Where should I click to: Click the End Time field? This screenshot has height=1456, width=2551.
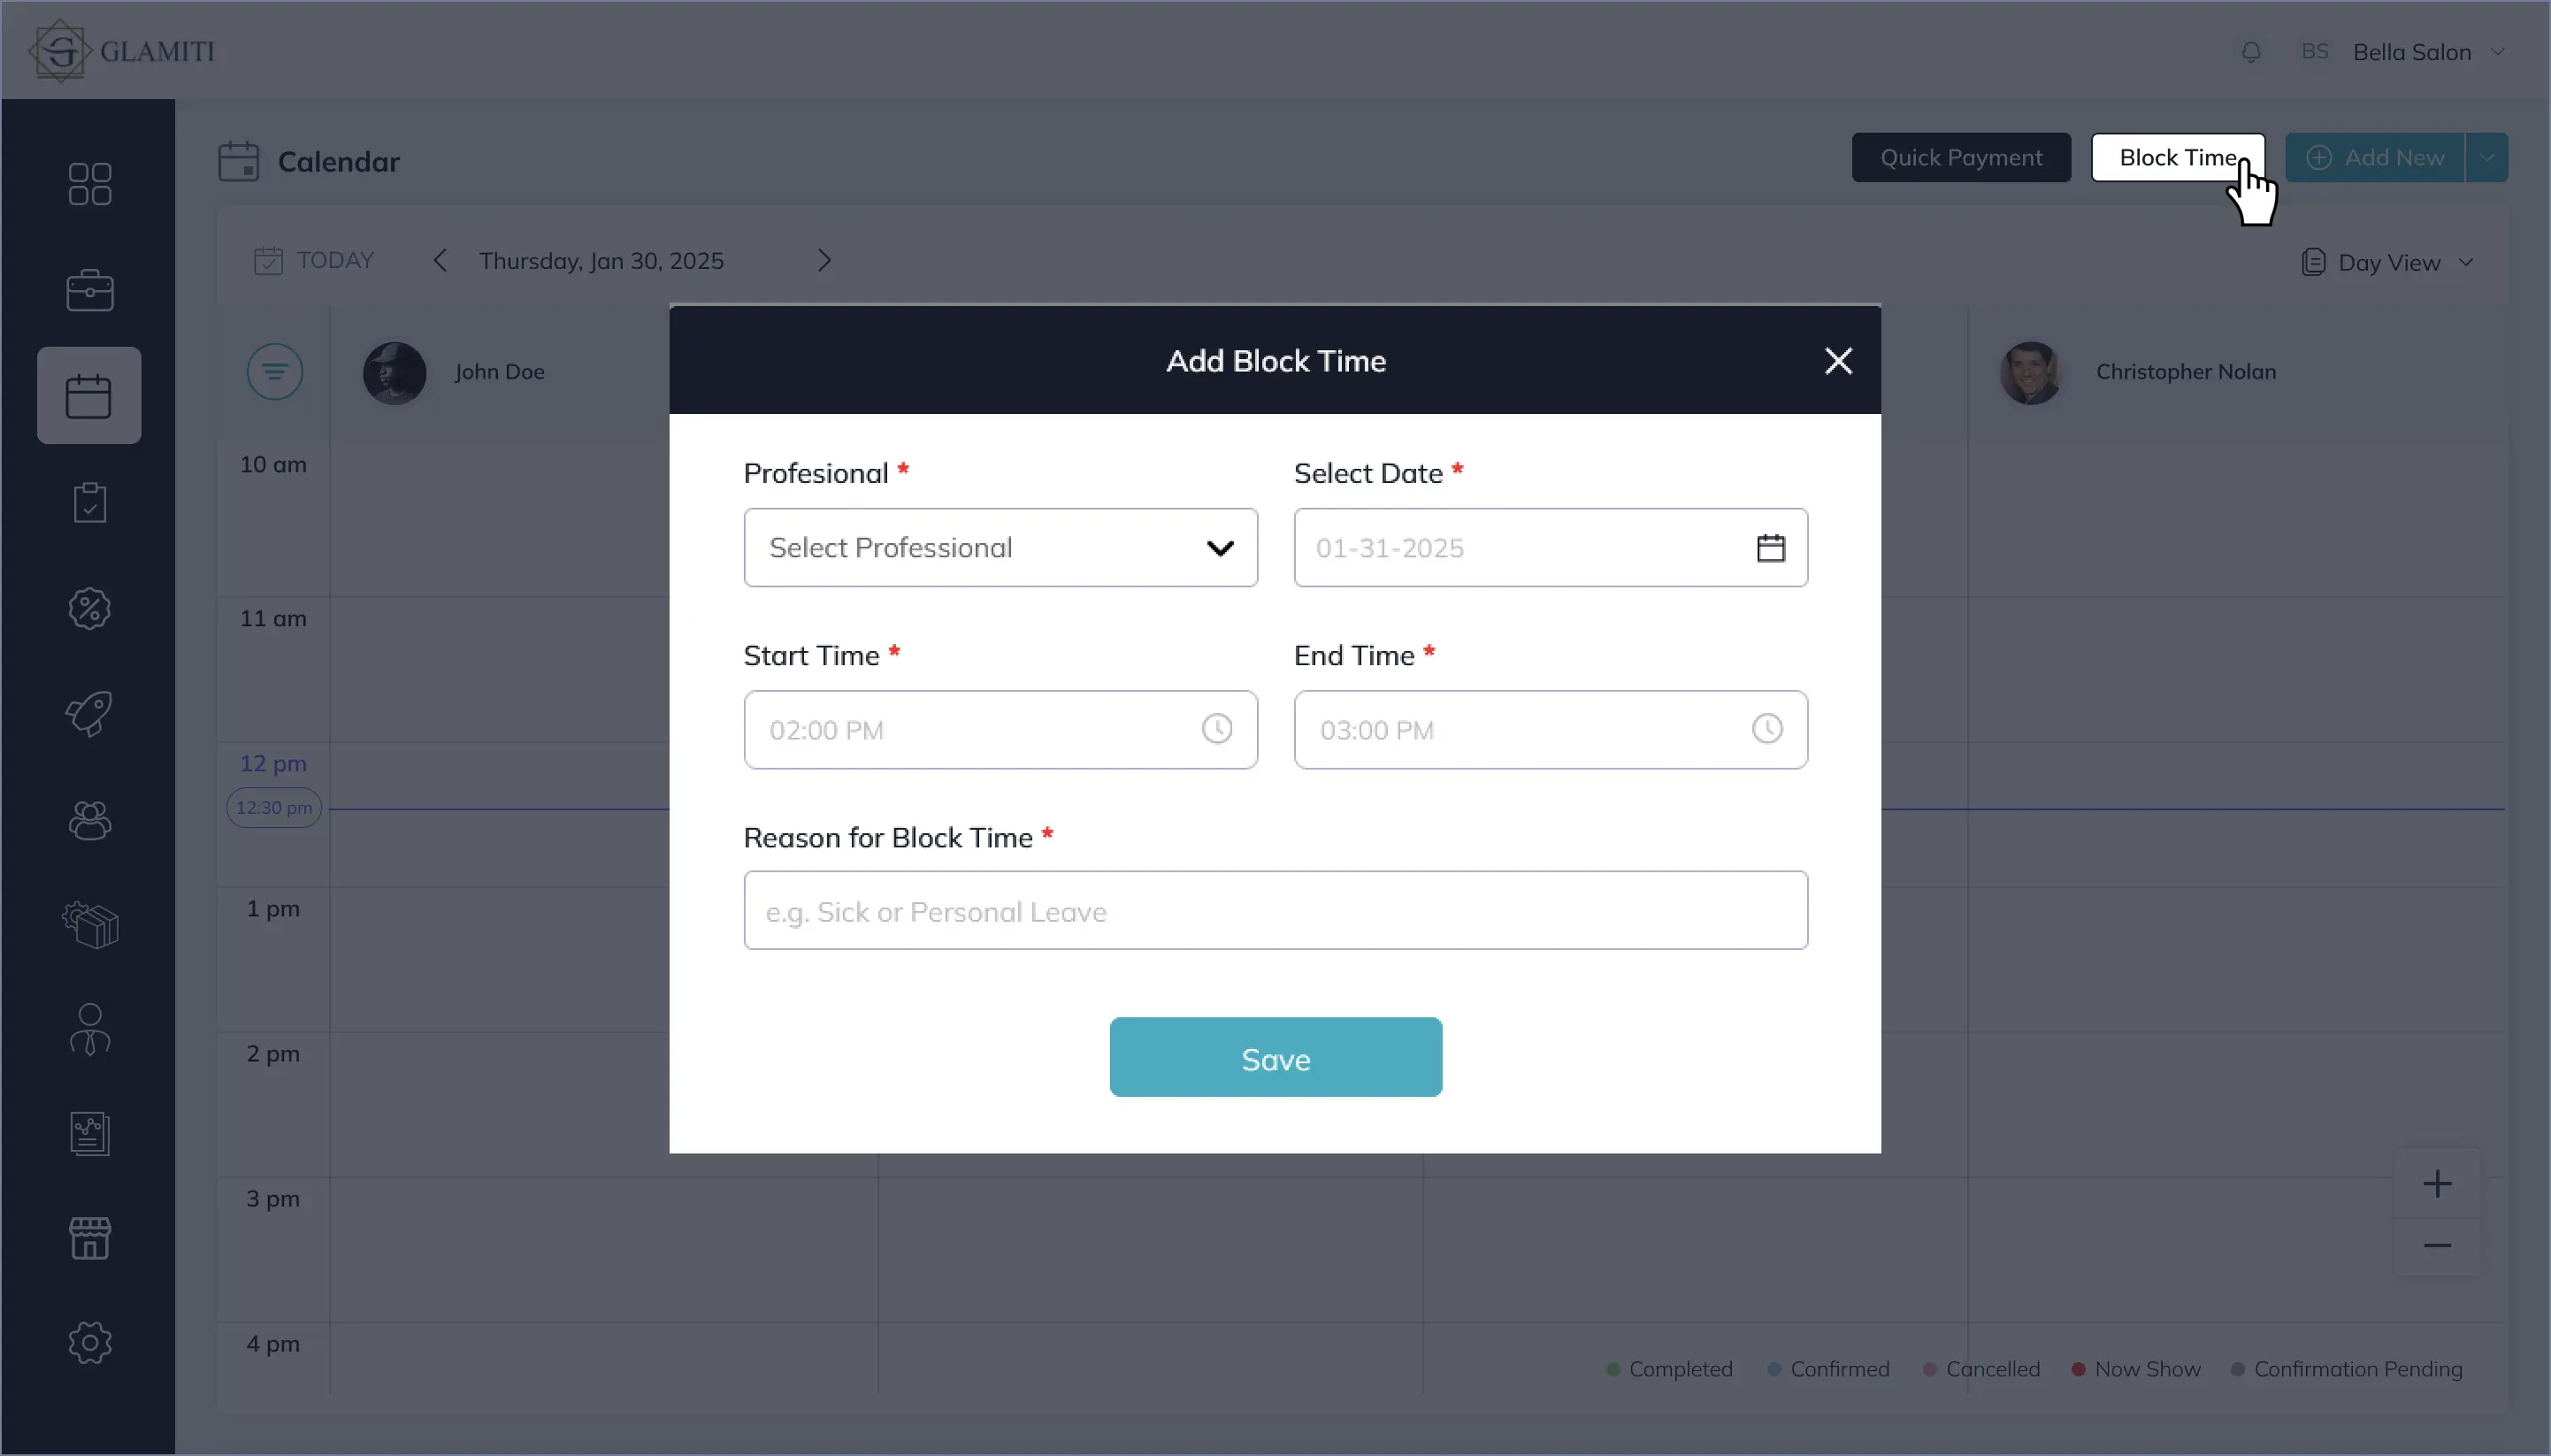(1550, 730)
